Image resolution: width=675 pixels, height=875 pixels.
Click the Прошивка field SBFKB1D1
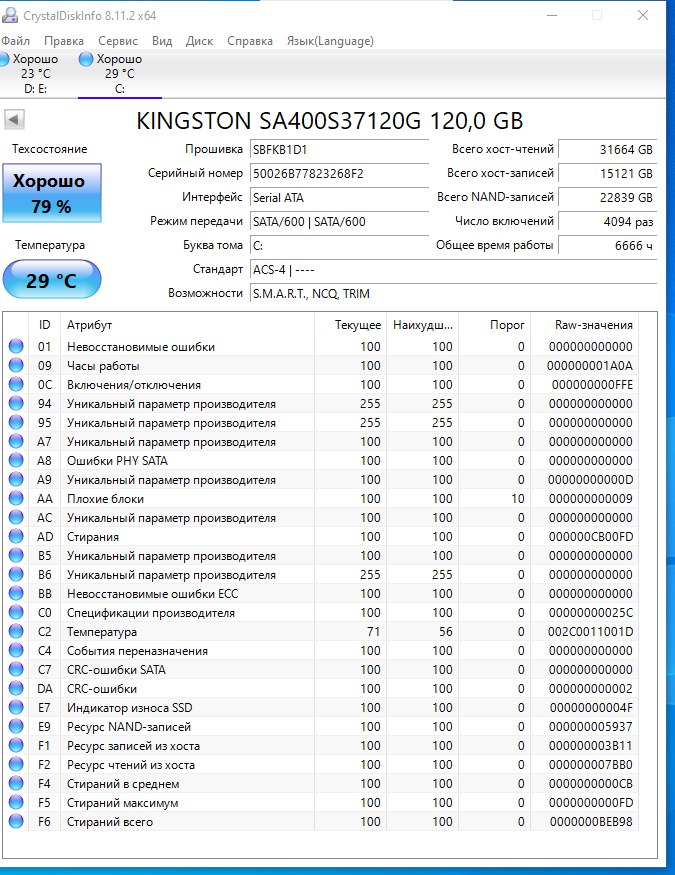tap(339, 150)
